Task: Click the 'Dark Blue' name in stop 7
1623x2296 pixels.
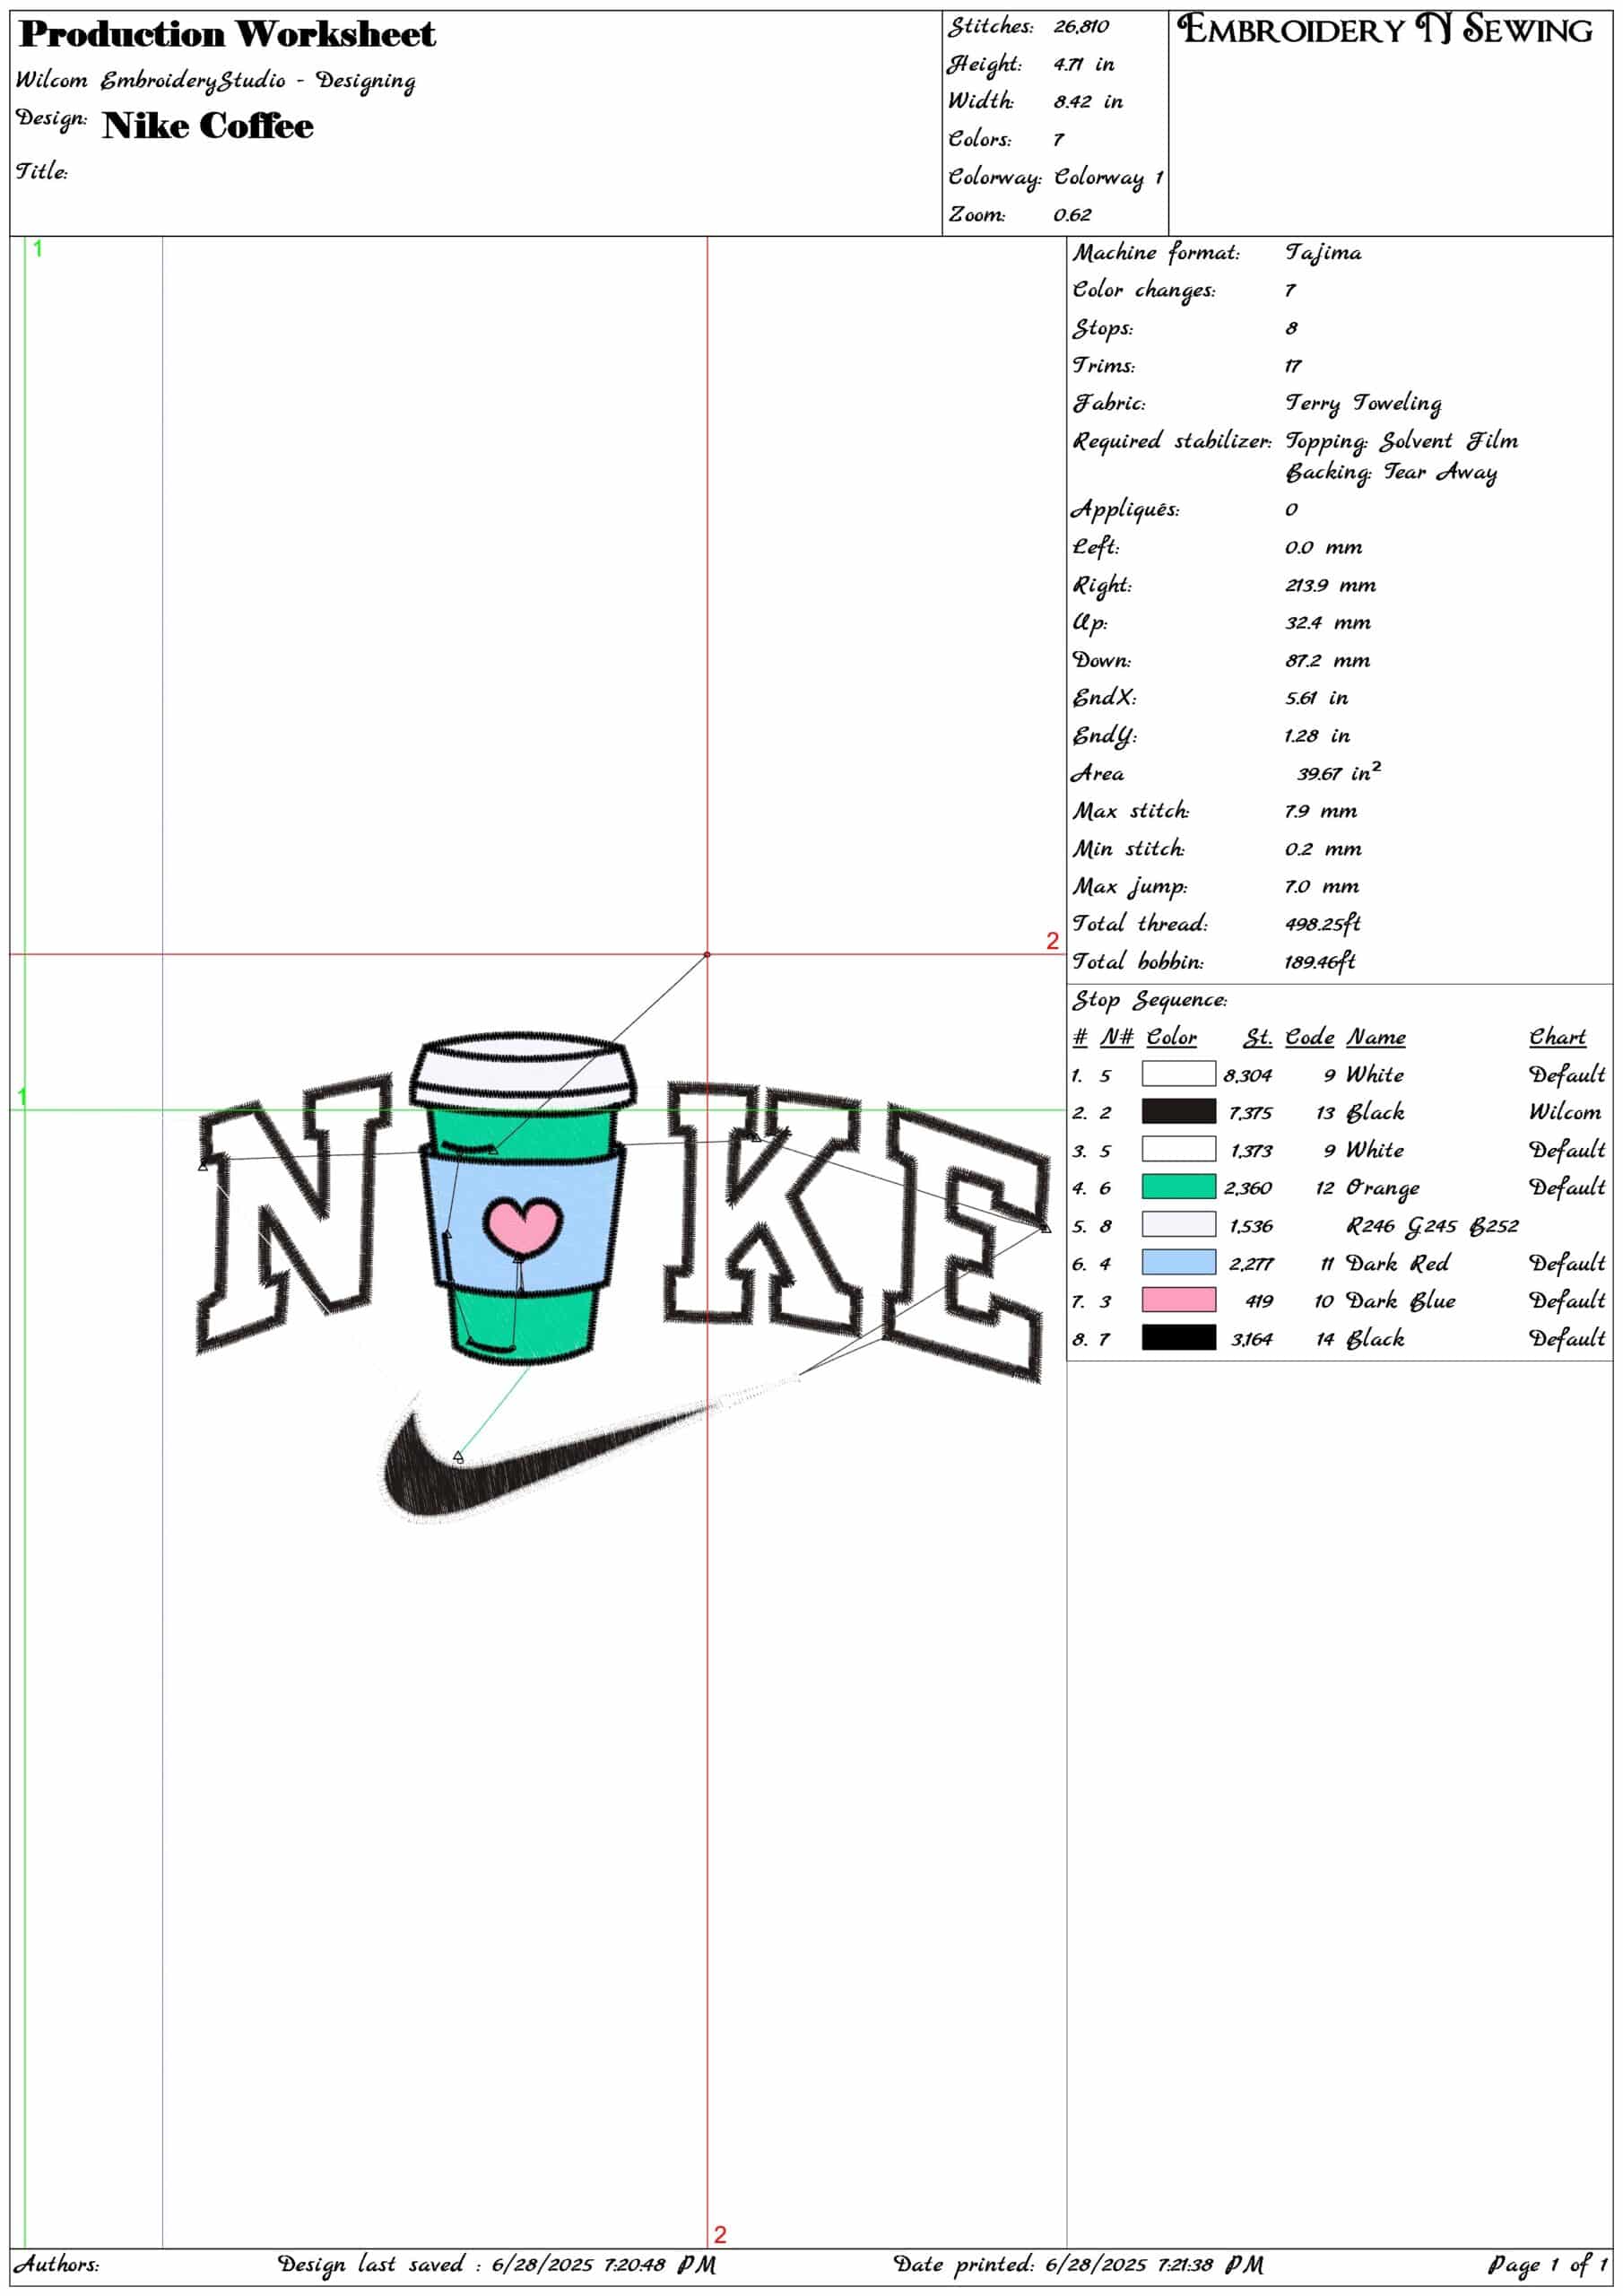Action: coord(1400,1300)
